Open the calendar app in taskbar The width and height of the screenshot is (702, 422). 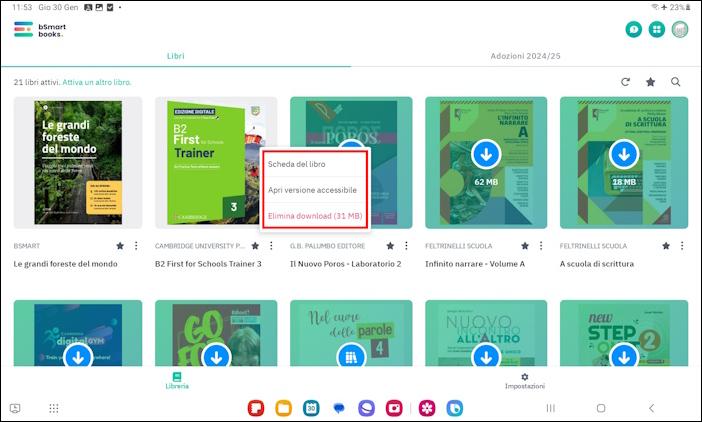pyautogui.click(x=311, y=408)
